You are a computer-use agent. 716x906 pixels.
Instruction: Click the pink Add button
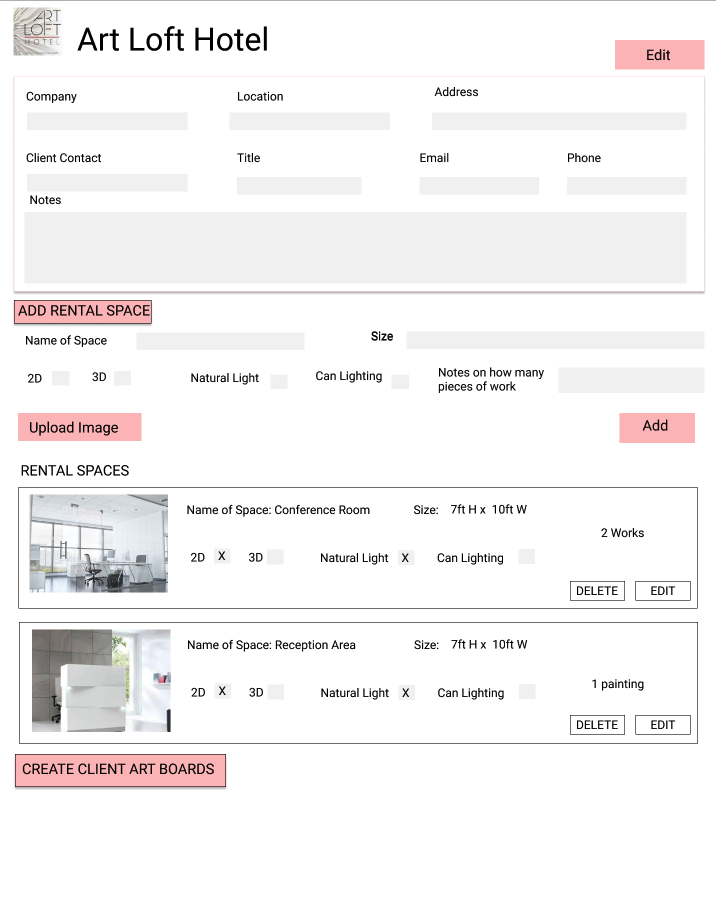click(657, 428)
